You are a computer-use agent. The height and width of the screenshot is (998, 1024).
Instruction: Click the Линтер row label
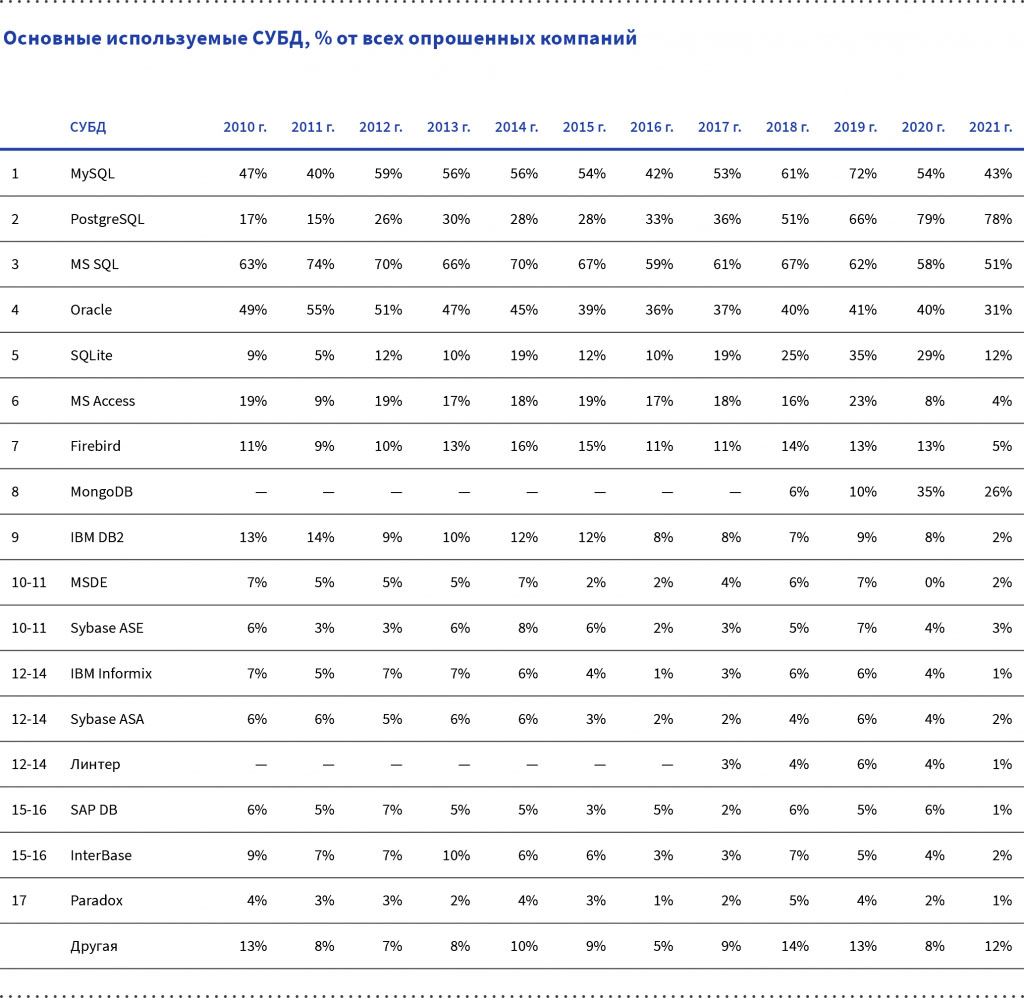click(x=95, y=764)
